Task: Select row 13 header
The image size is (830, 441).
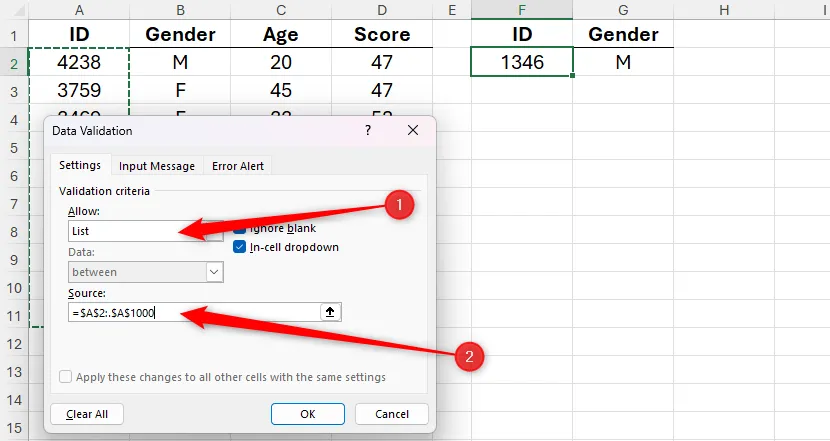Action: click(x=14, y=371)
